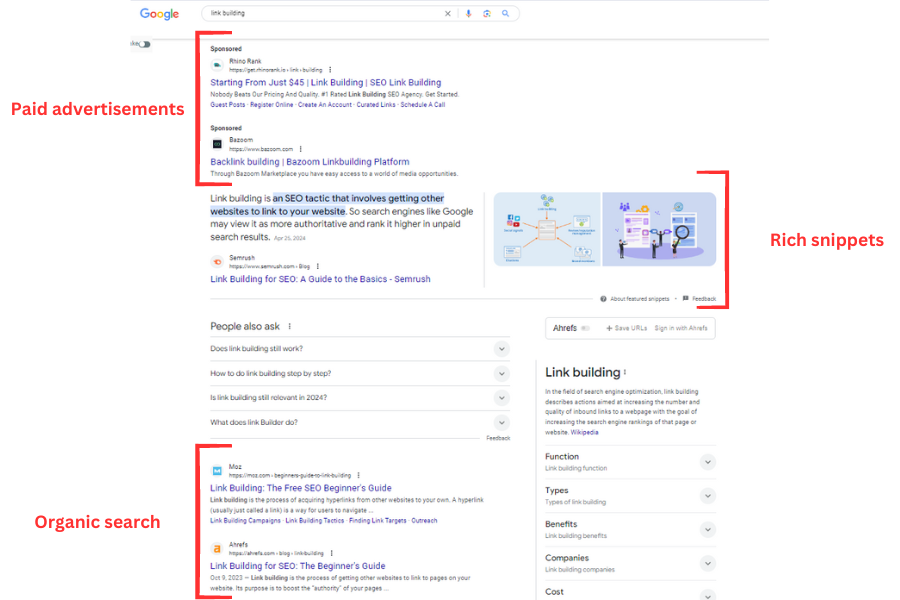
Task: Open 'People also ask' options menu
Action: tap(289, 326)
